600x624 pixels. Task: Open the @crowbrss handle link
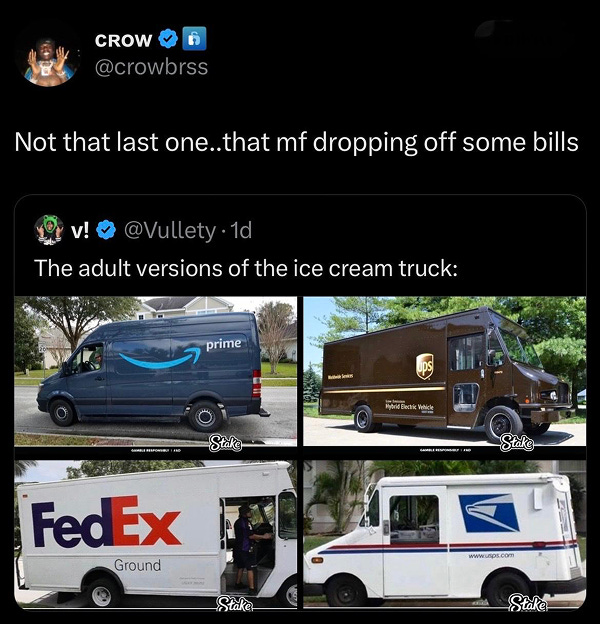tap(151, 67)
